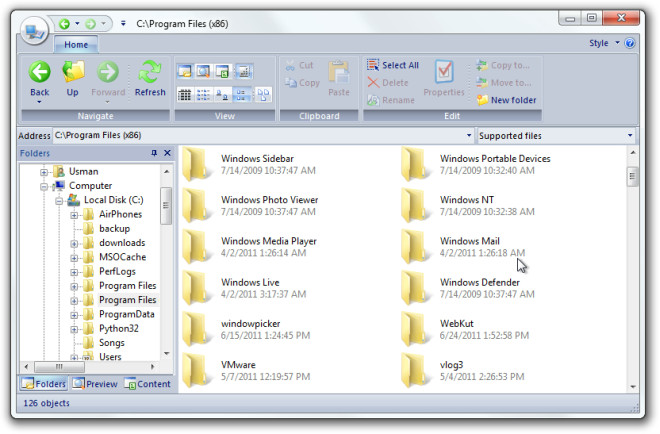This screenshot has width=660, height=434.
Task: Close the Folders pane
Action: [167, 153]
